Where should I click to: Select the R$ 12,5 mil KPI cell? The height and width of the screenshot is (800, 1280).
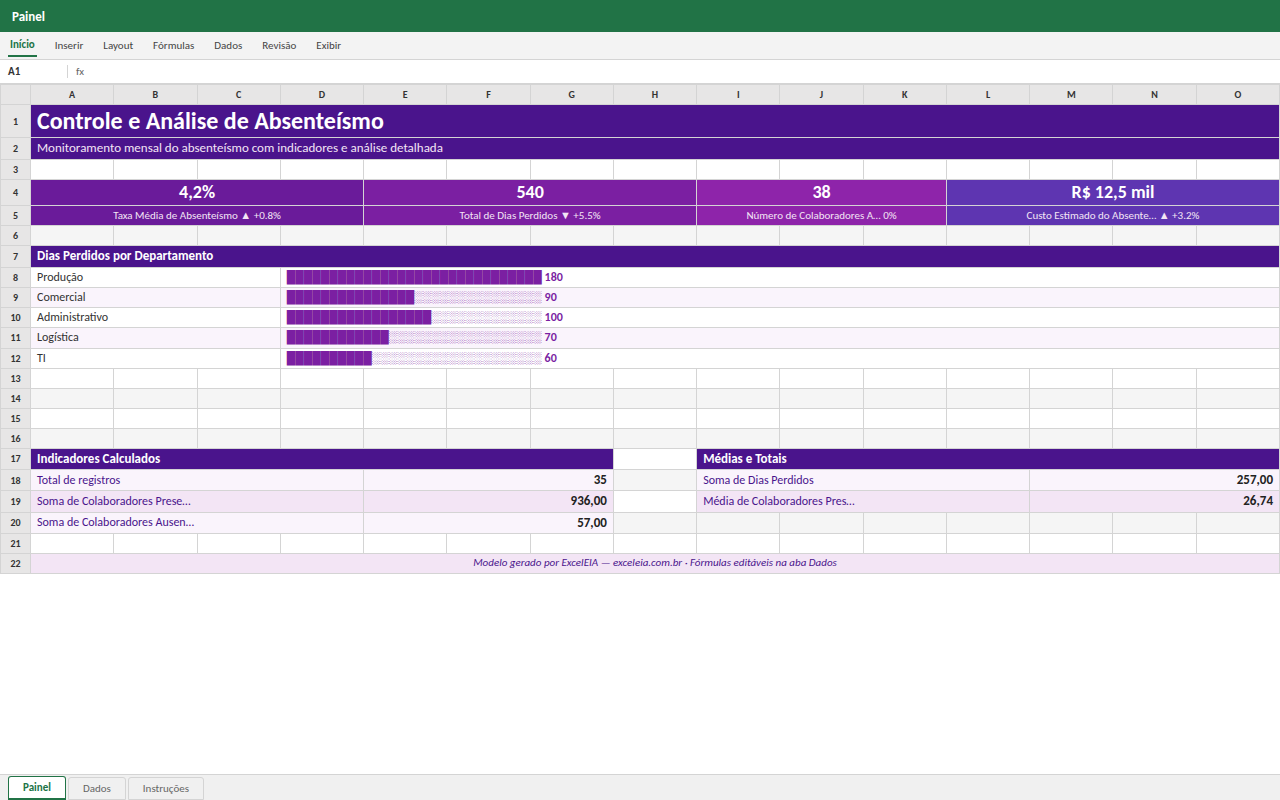1113,193
